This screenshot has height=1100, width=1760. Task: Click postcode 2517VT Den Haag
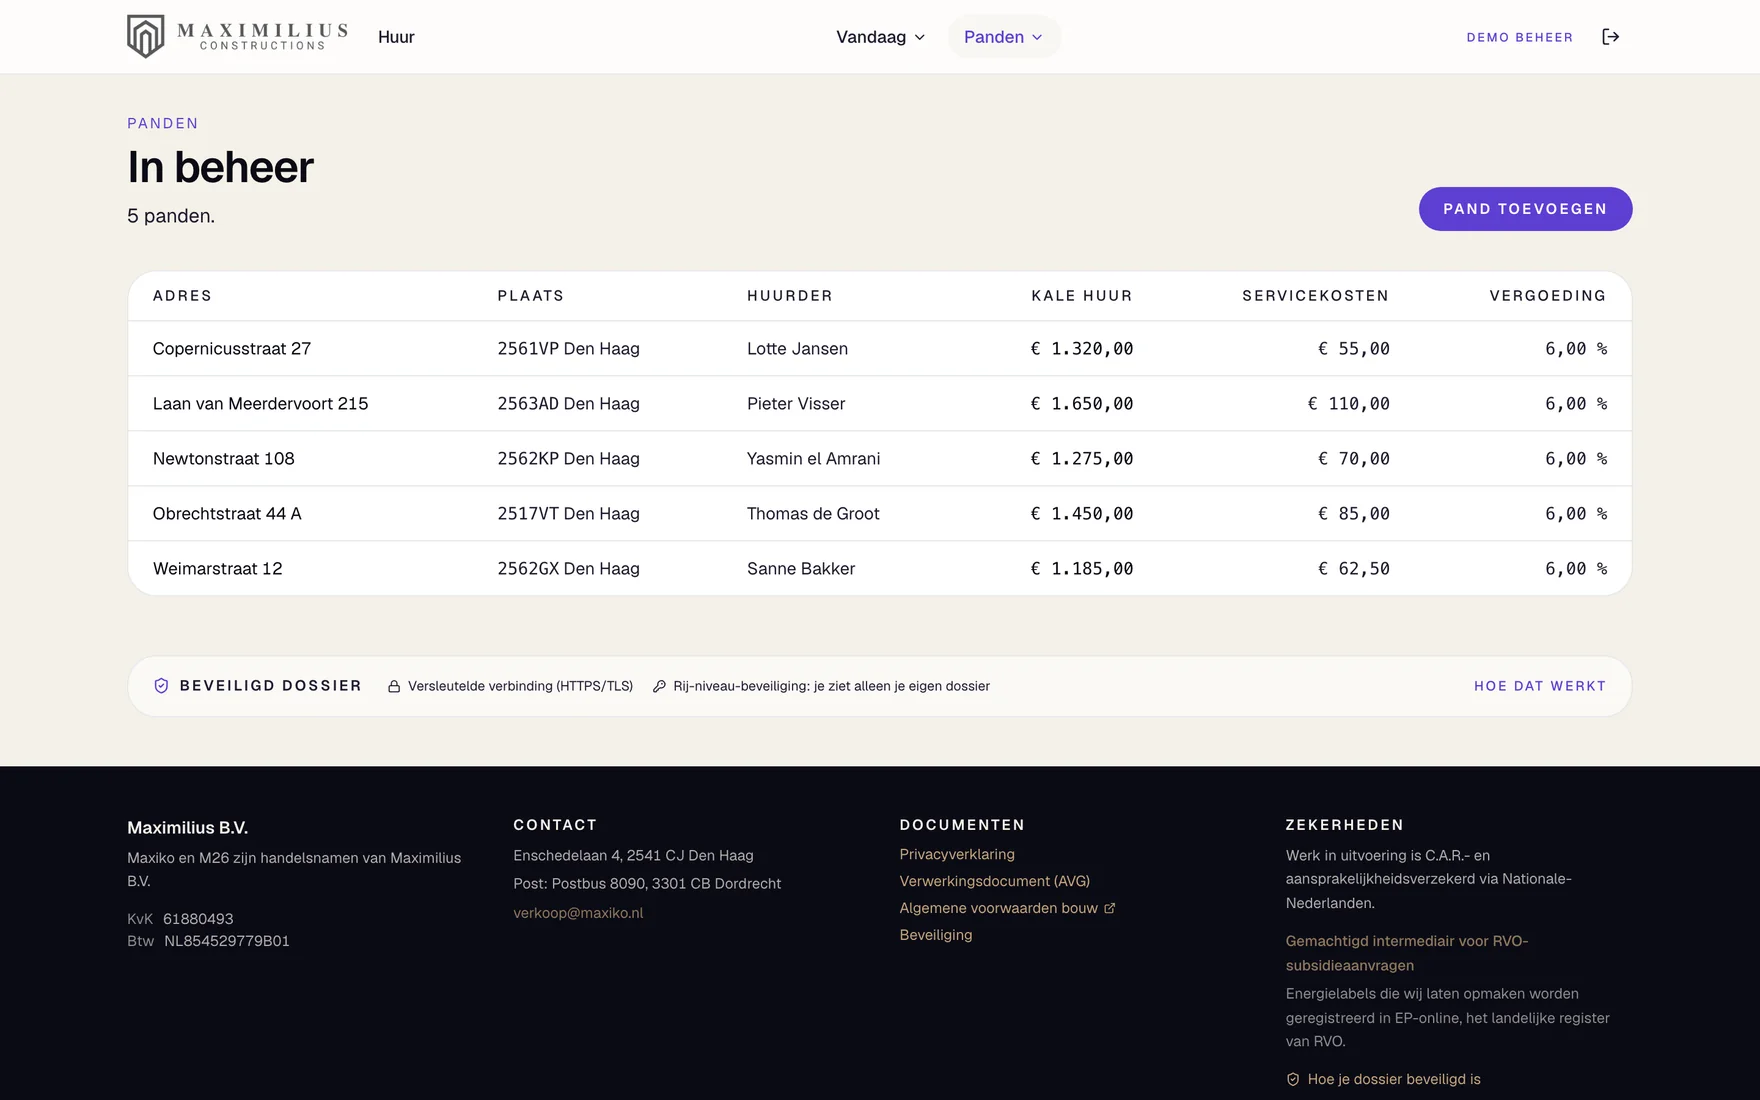(x=568, y=514)
